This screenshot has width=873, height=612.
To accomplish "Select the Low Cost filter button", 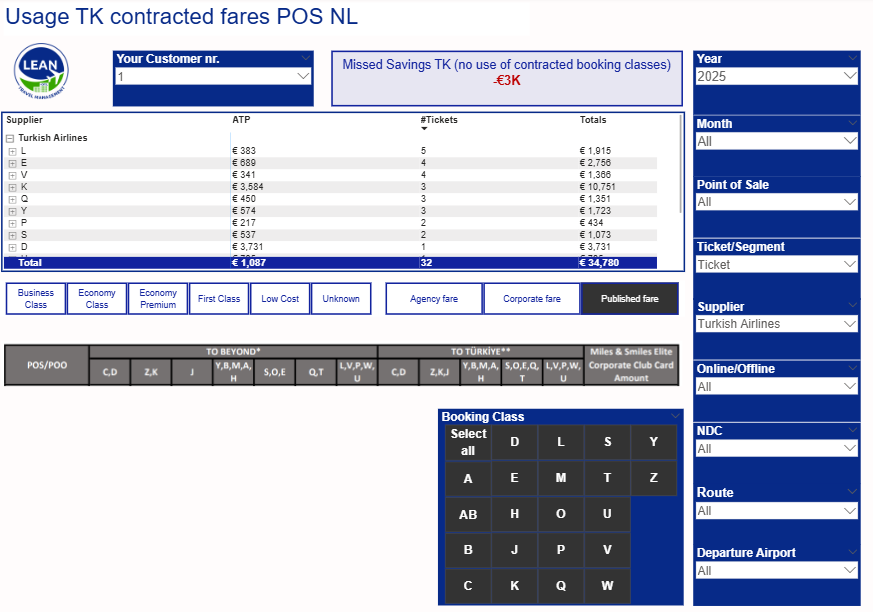I will click(x=280, y=298).
